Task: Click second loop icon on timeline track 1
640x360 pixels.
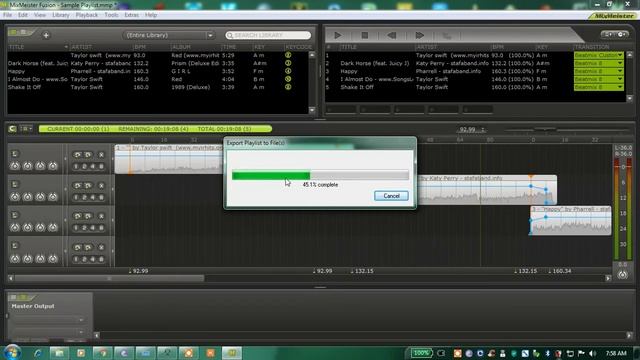Action: click(x=88, y=155)
